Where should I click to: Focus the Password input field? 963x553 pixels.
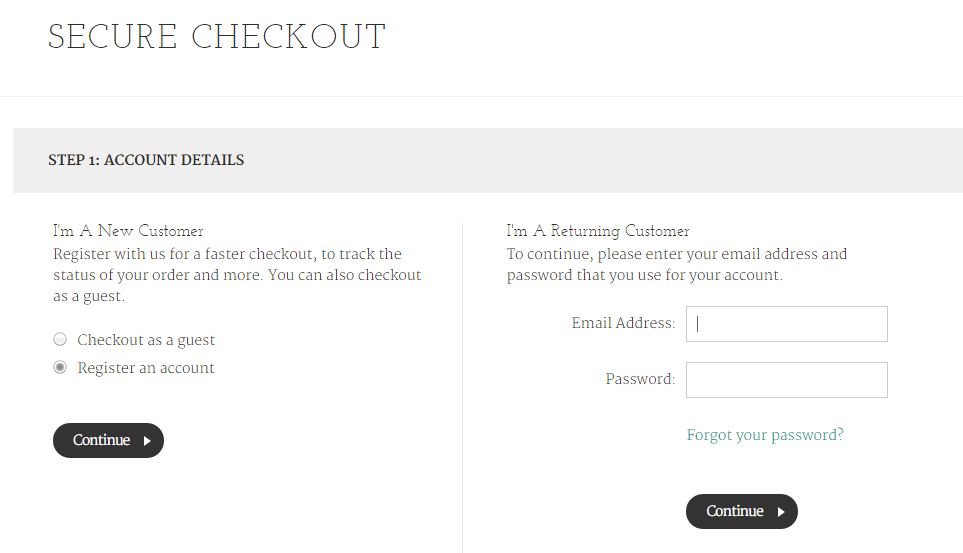coord(786,380)
